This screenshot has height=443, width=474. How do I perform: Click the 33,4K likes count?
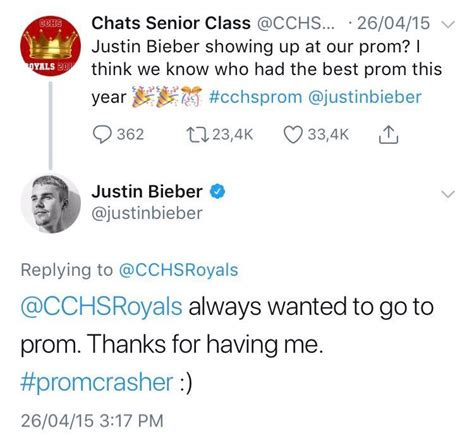click(328, 135)
